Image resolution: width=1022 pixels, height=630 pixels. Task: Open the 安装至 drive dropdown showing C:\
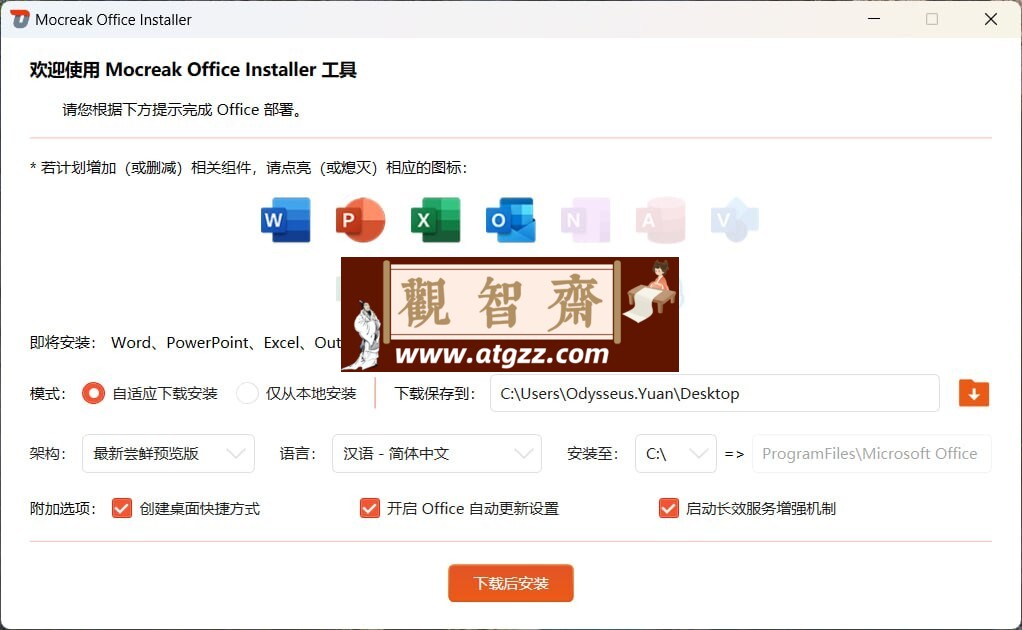point(676,453)
